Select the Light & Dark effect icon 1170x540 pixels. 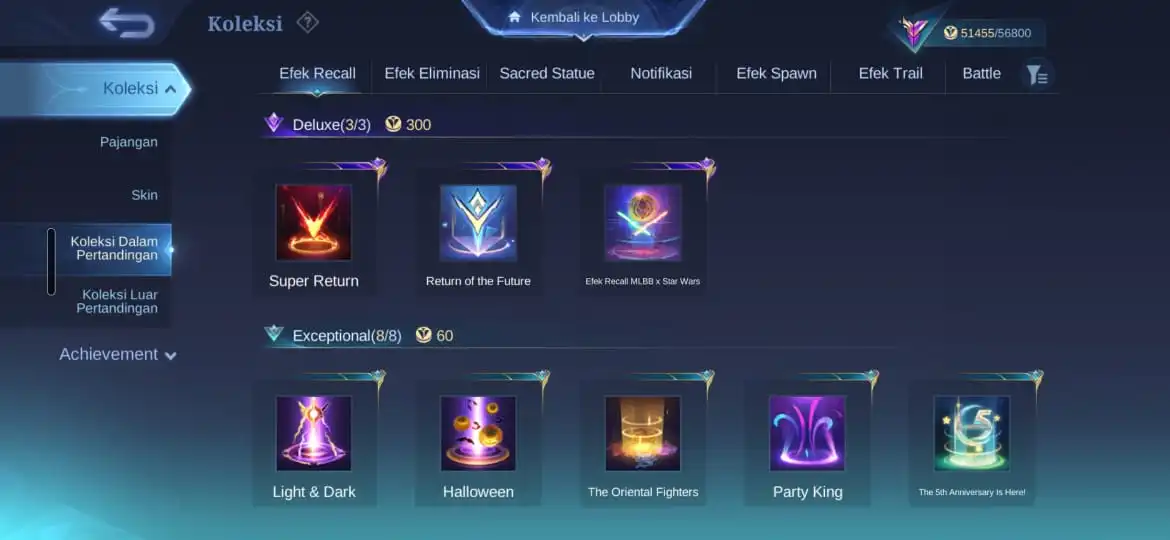pyautogui.click(x=313, y=433)
